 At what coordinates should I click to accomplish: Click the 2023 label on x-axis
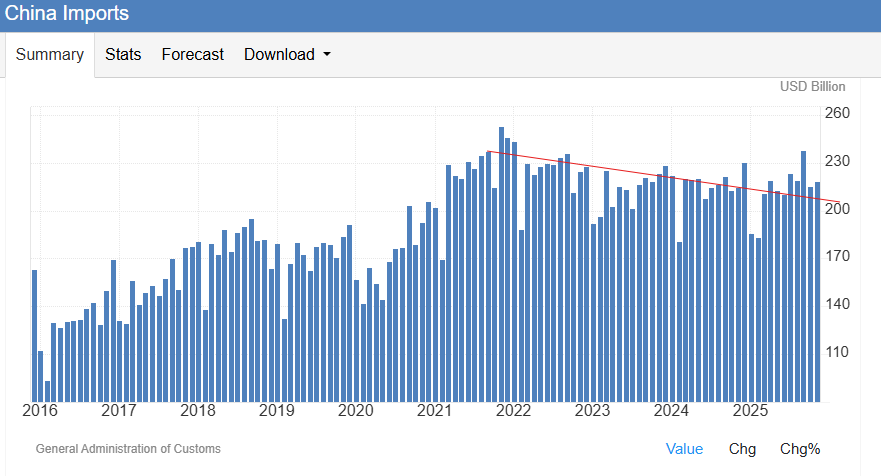pos(592,410)
